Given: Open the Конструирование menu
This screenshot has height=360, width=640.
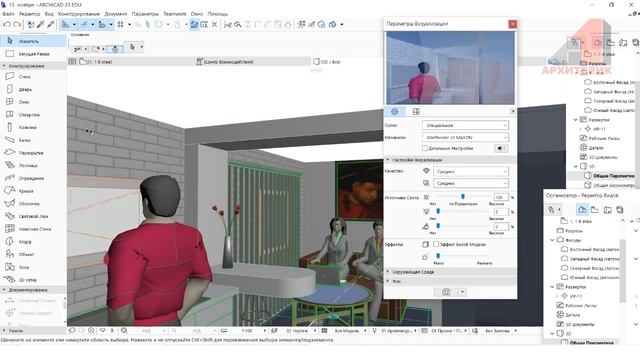Looking at the screenshot, I should 79,14.
